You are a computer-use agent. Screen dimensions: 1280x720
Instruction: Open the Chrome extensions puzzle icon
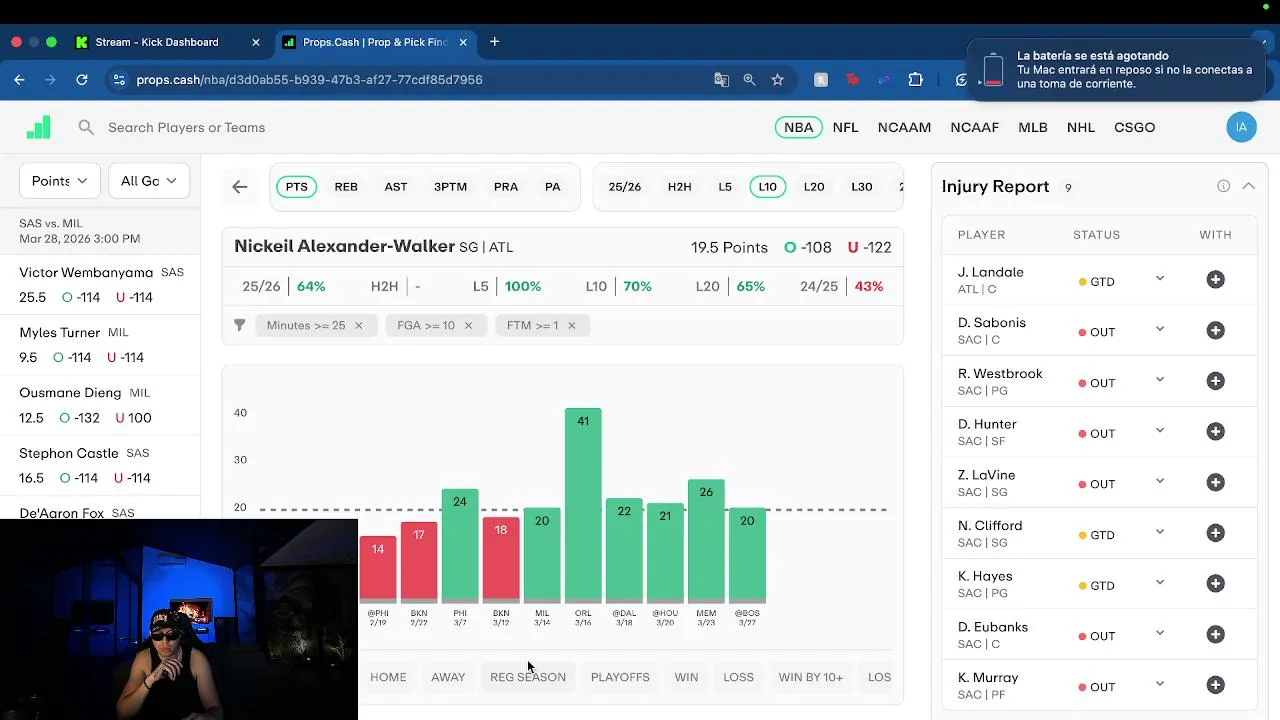point(915,79)
